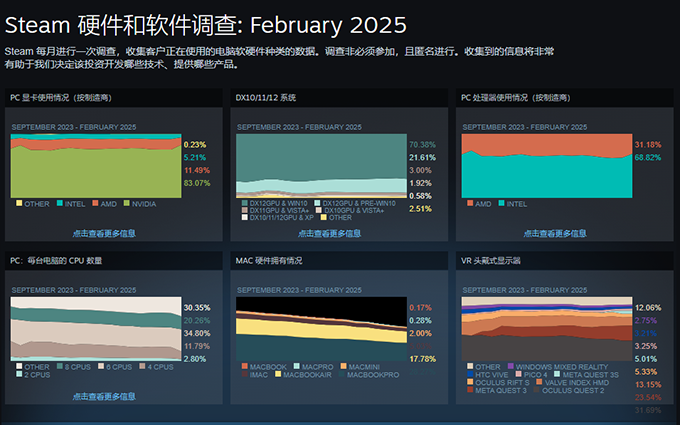Click AMD swatch in graphics card legend

pyautogui.click(x=95, y=203)
